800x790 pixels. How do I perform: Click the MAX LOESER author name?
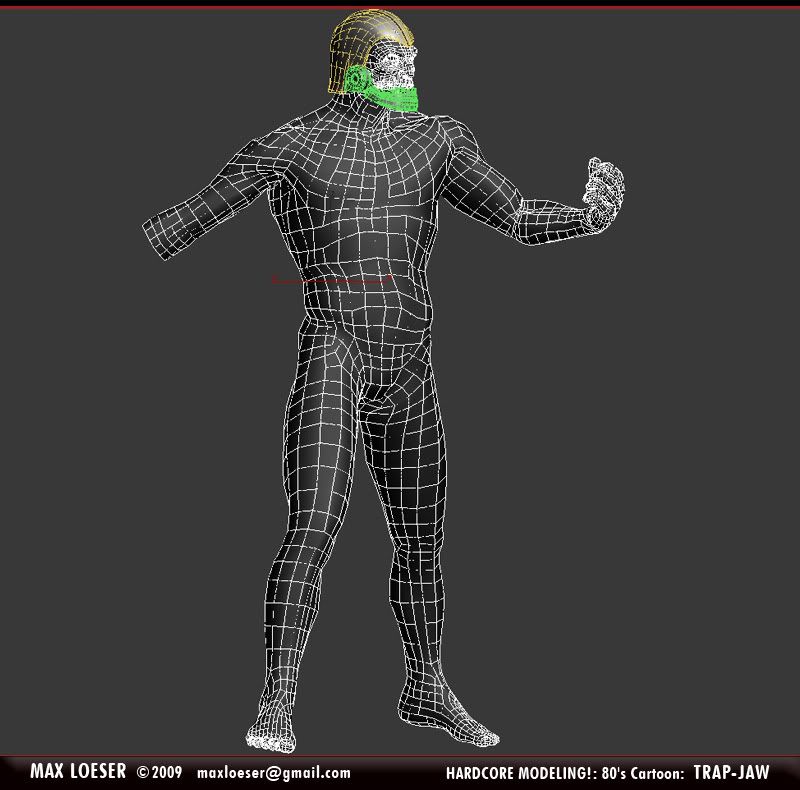point(77,772)
